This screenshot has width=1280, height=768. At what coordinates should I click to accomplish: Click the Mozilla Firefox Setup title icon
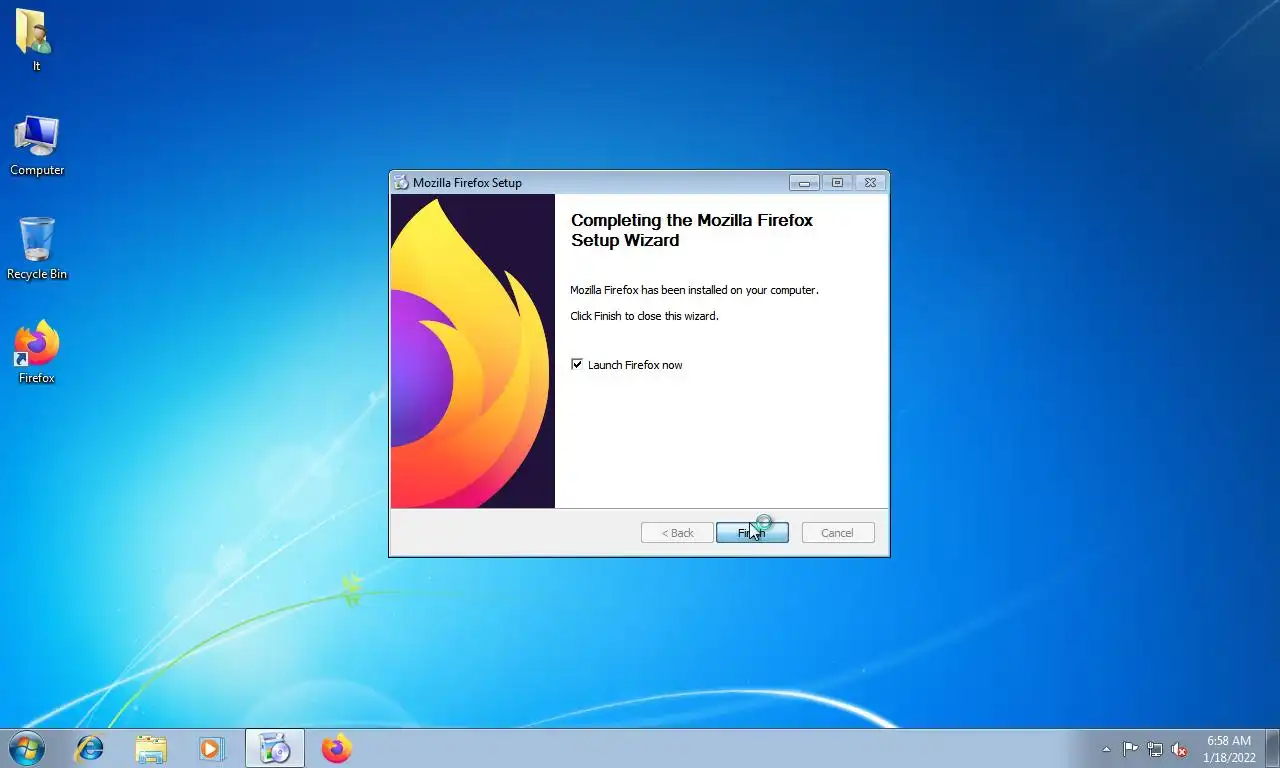401,182
